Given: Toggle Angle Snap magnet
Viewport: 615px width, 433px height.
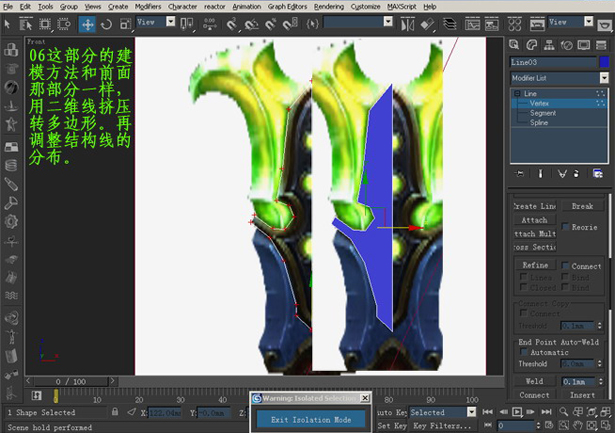Looking at the screenshot, I should tap(251, 24).
